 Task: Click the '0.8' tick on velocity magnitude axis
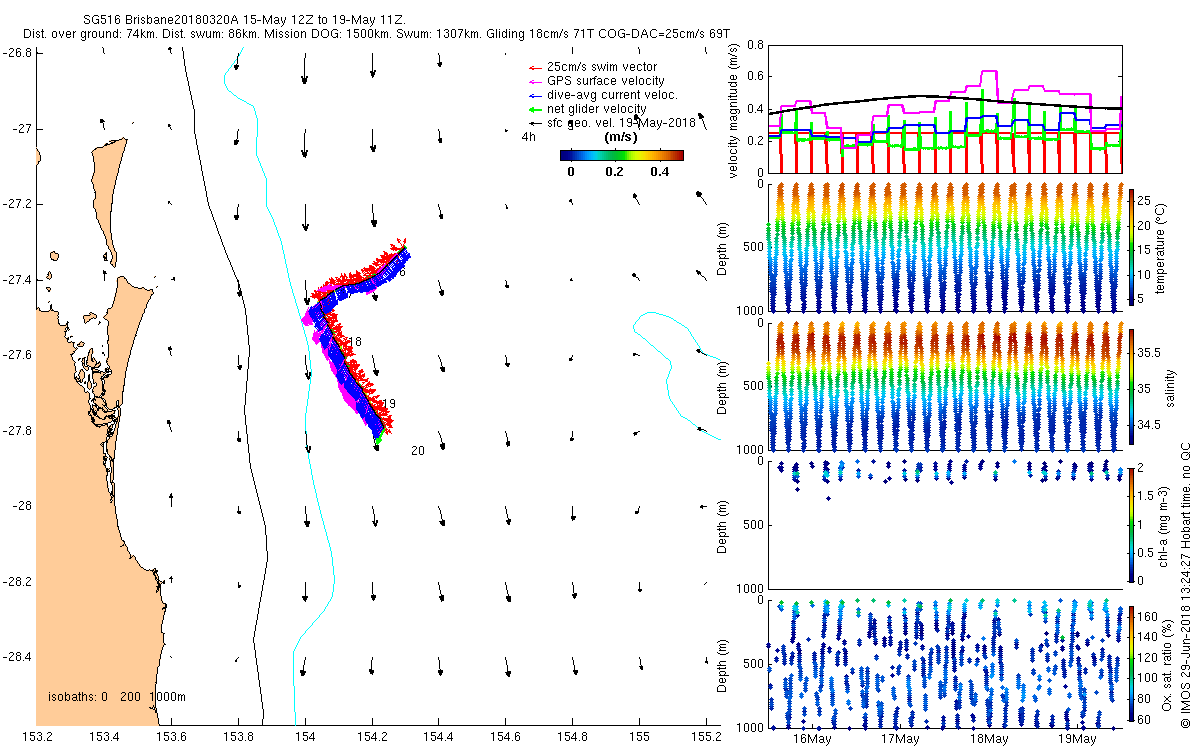[x=755, y=45]
